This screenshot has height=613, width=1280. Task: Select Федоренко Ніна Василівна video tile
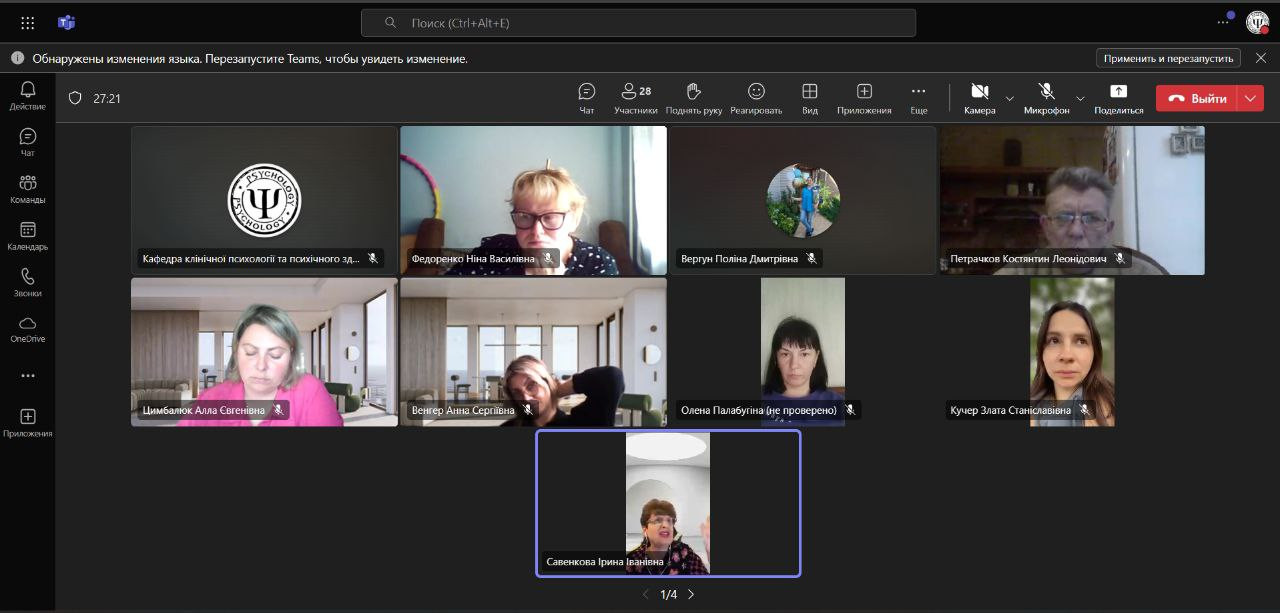[x=533, y=200]
